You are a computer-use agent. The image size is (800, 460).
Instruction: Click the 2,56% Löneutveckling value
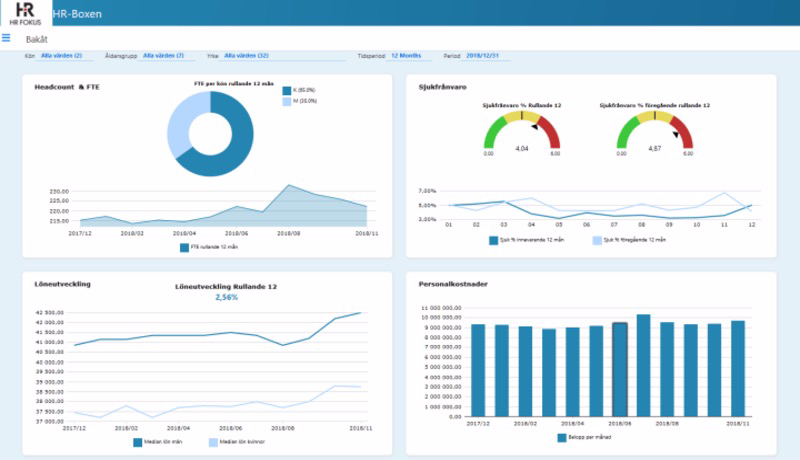click(x=227, y=297)
